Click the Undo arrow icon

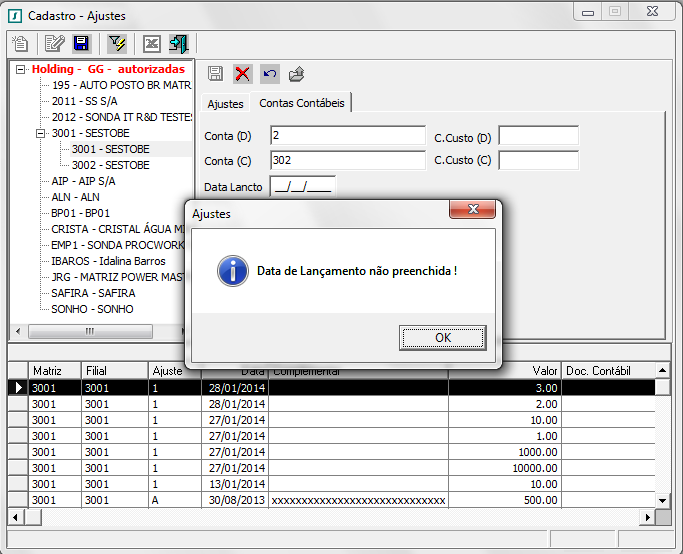(x=269, y=74)
